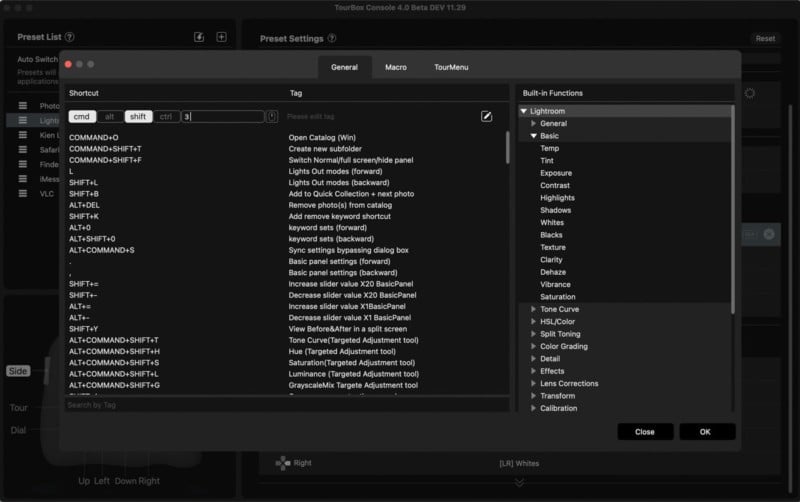Click the Close button in the dialog
Viewport: 800px width, 502px height.
tap(645, 432)
